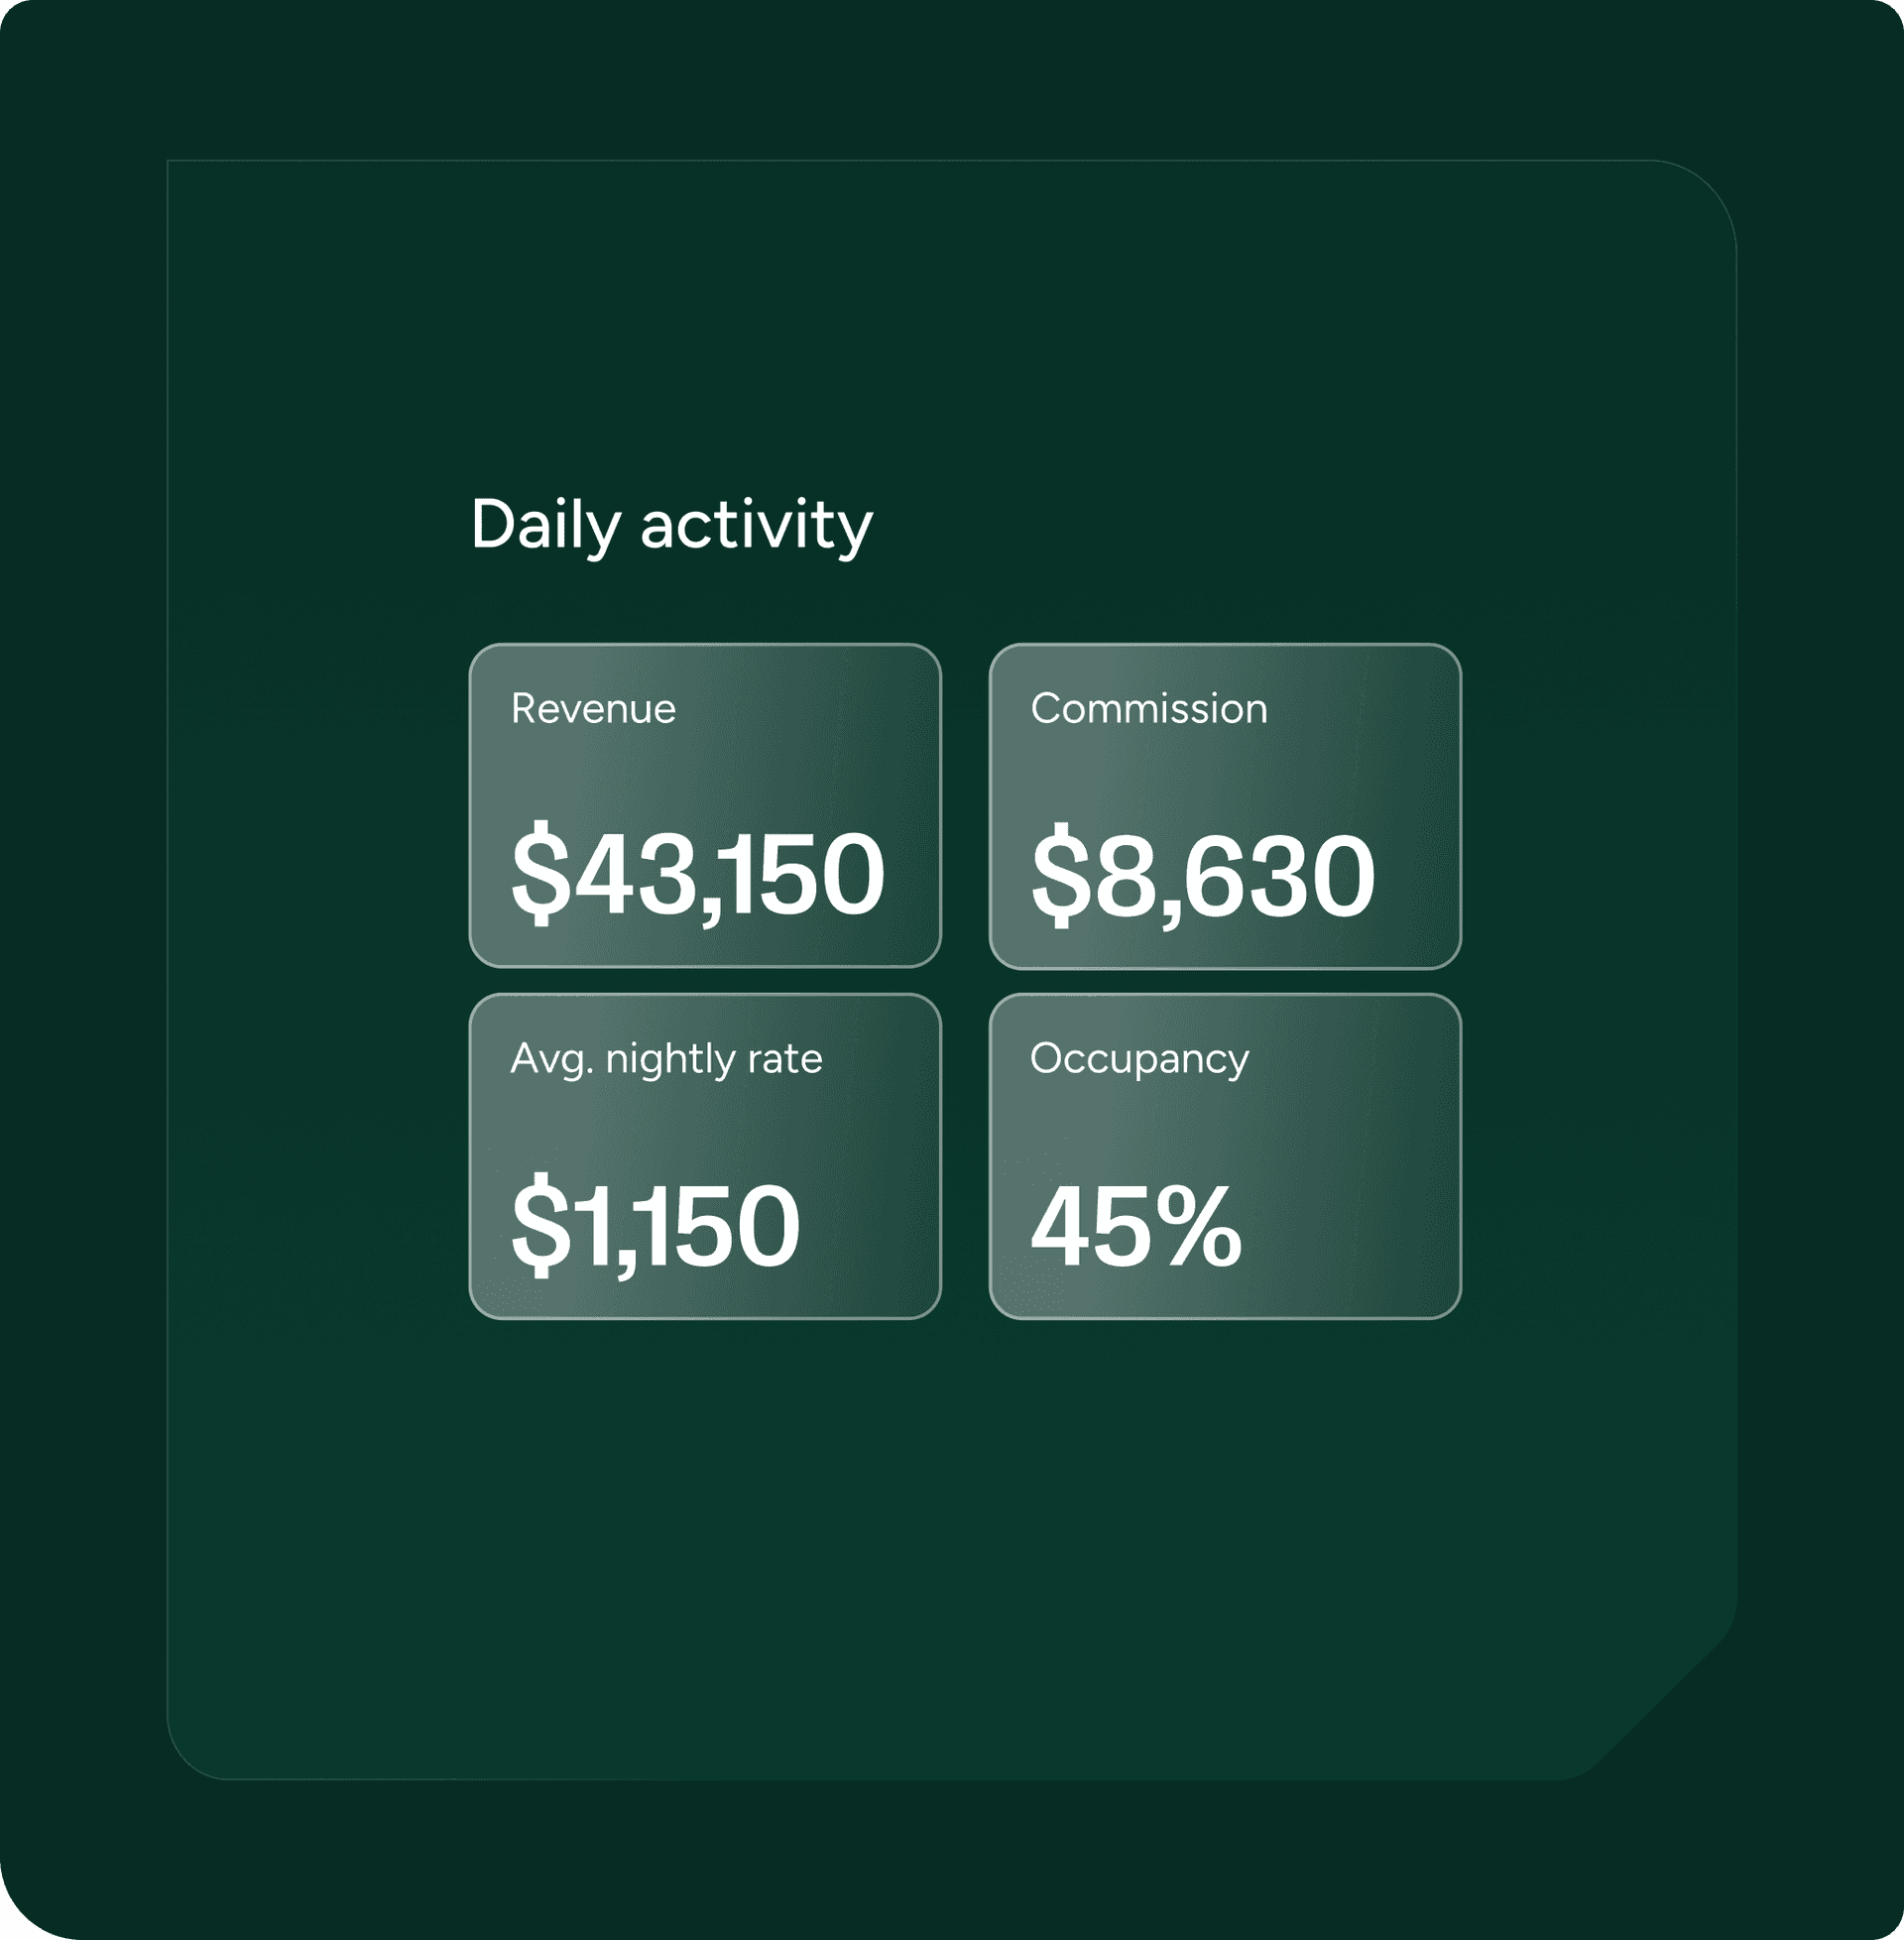Select the word Daily in the heading
The width and height of the screenshot is (1904, 1940).
[545, 525]
